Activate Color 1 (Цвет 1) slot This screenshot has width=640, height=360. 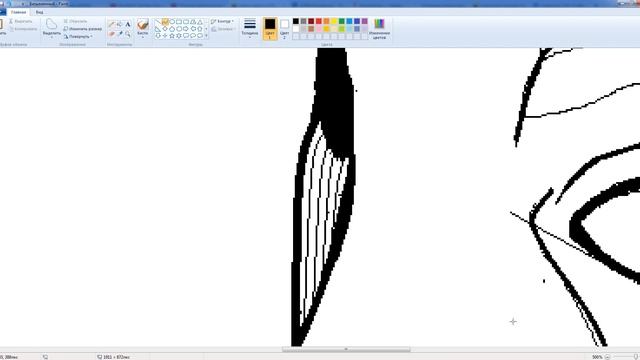(x=270, y=29)
